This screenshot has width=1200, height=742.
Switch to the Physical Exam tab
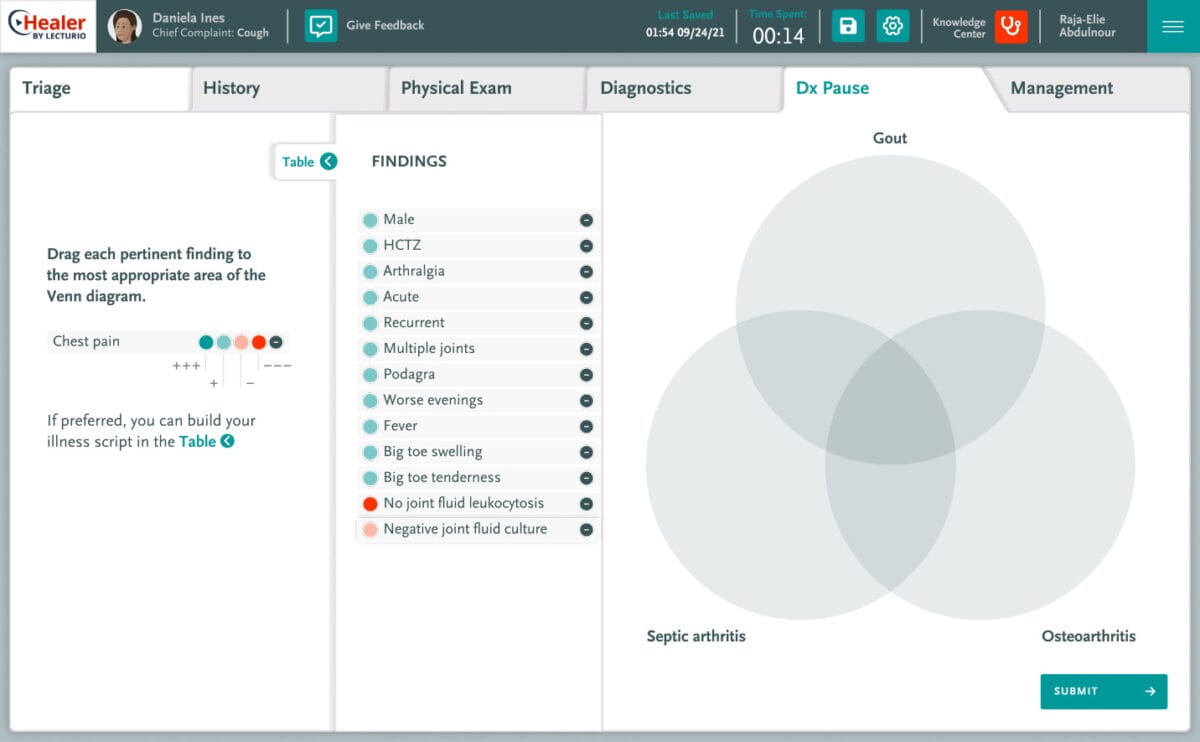456,88
